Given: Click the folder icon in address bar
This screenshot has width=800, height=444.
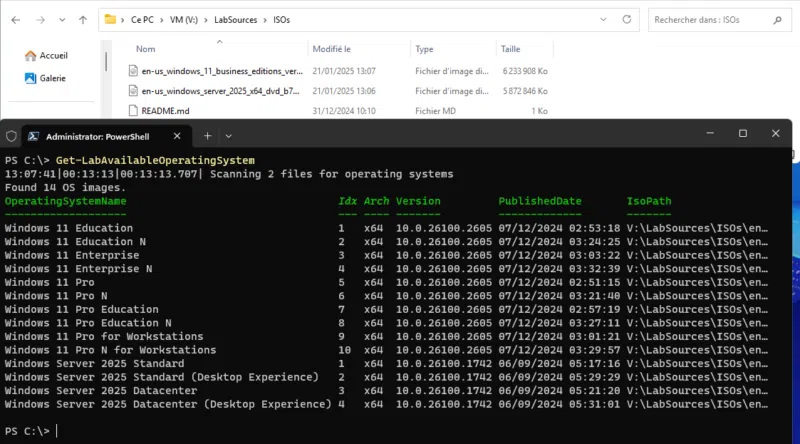Looking at the screenshot, I should [110, 19].
